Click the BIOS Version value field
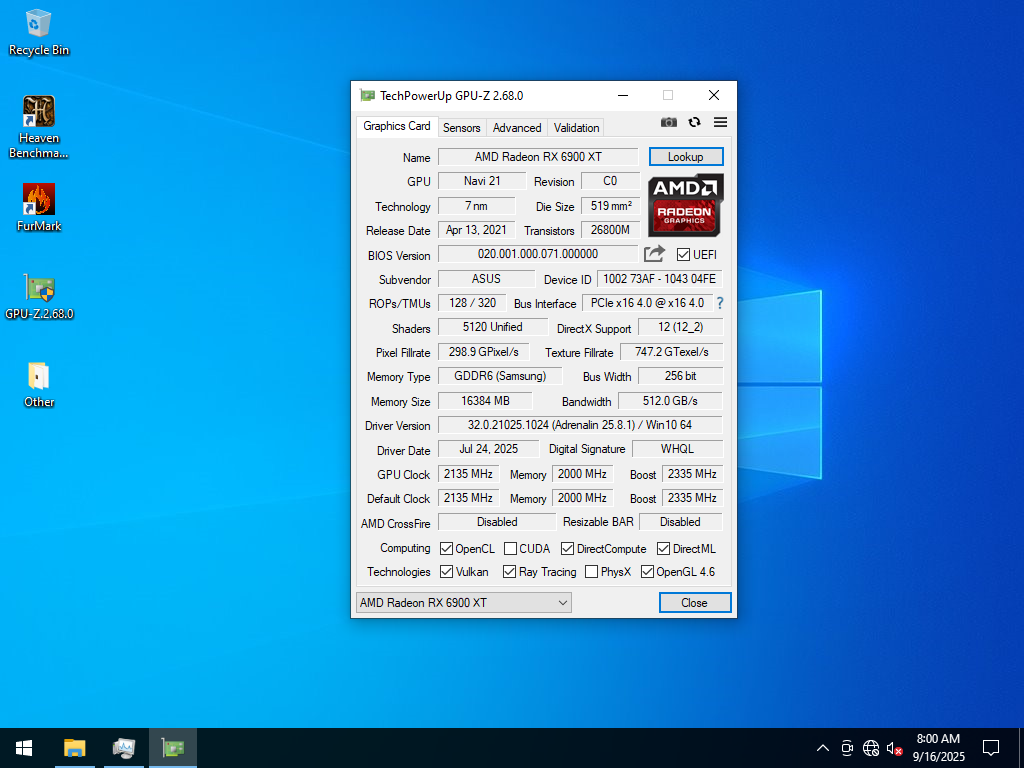1024x768 pixels. point(537,254)
